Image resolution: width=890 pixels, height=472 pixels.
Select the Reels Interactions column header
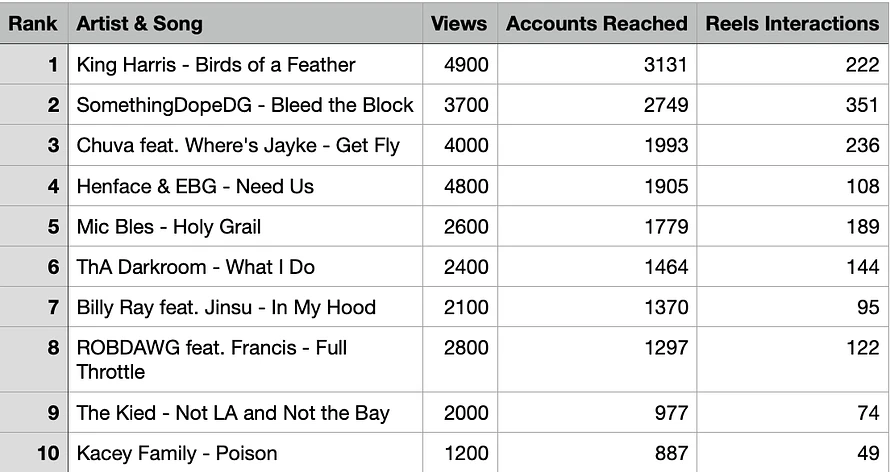[793, 23]
